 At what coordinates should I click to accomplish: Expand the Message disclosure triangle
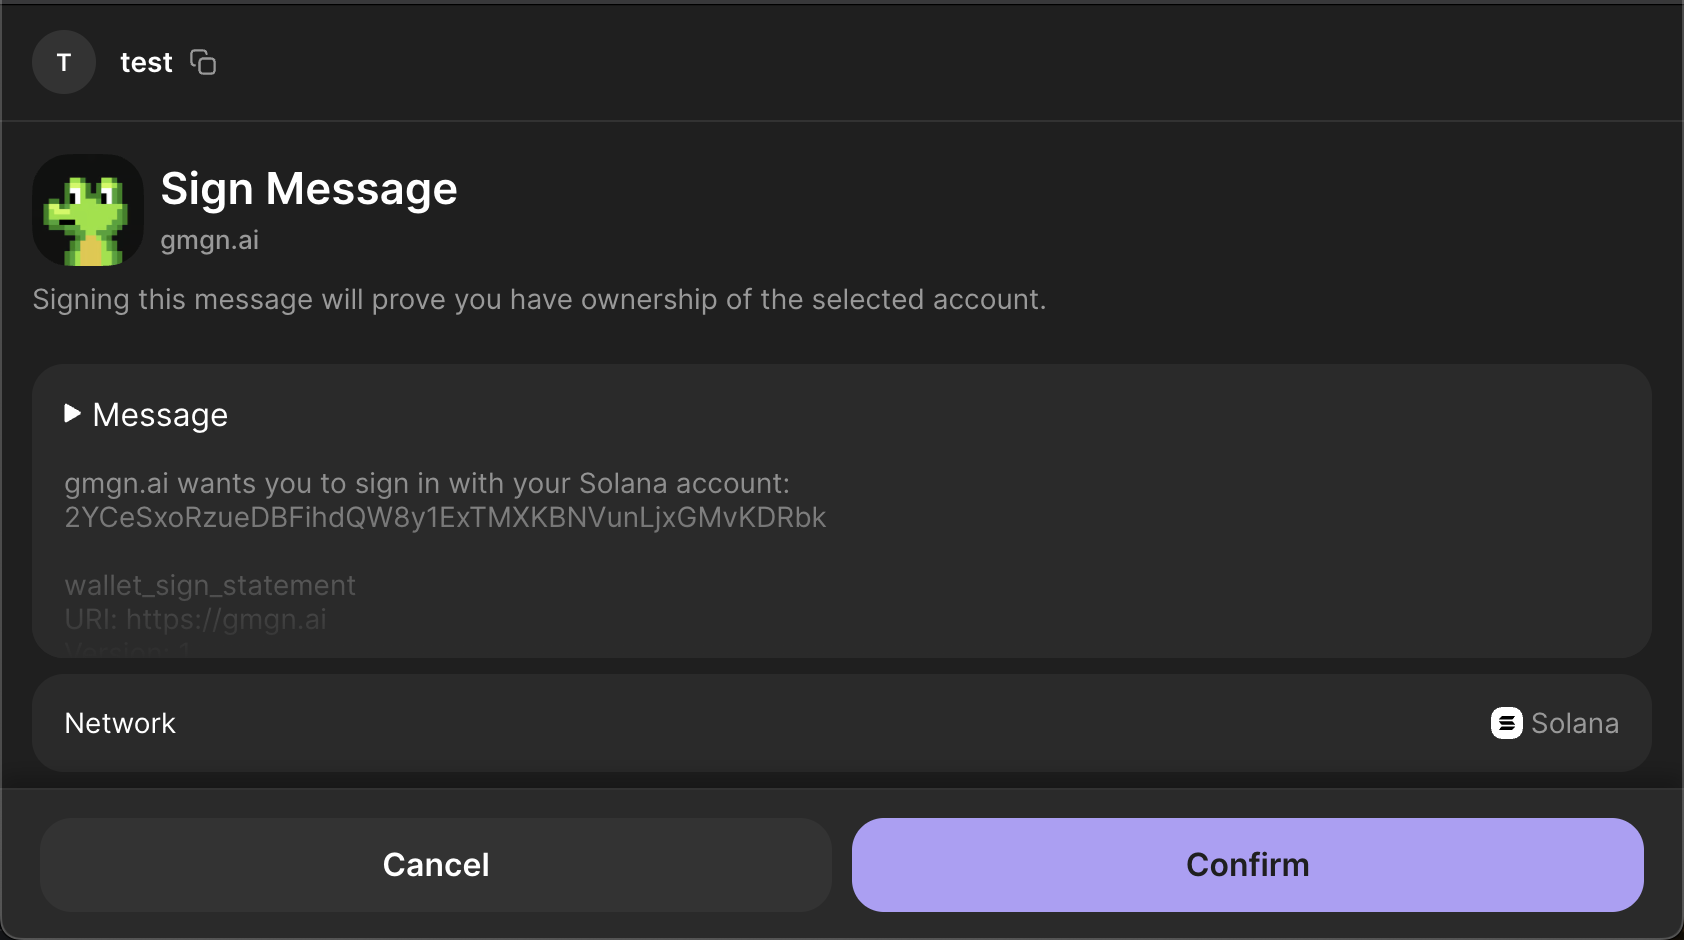[x=72, y=414]
